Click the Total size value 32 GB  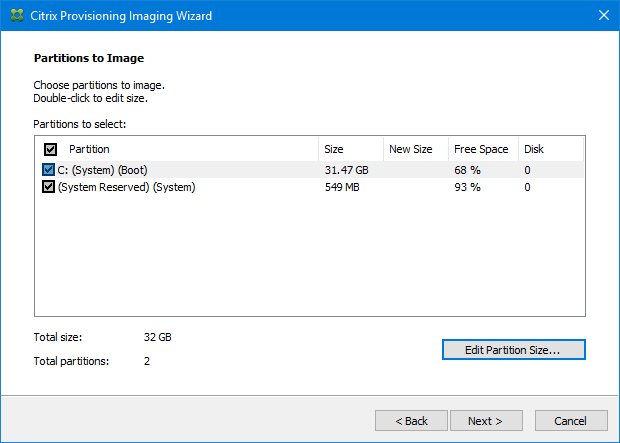point(157,337)
